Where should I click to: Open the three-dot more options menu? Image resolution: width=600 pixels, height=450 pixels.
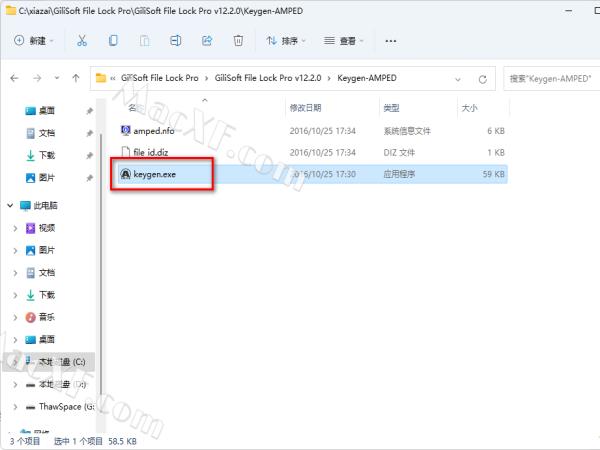pyautogui.click(x=390, y=41)
